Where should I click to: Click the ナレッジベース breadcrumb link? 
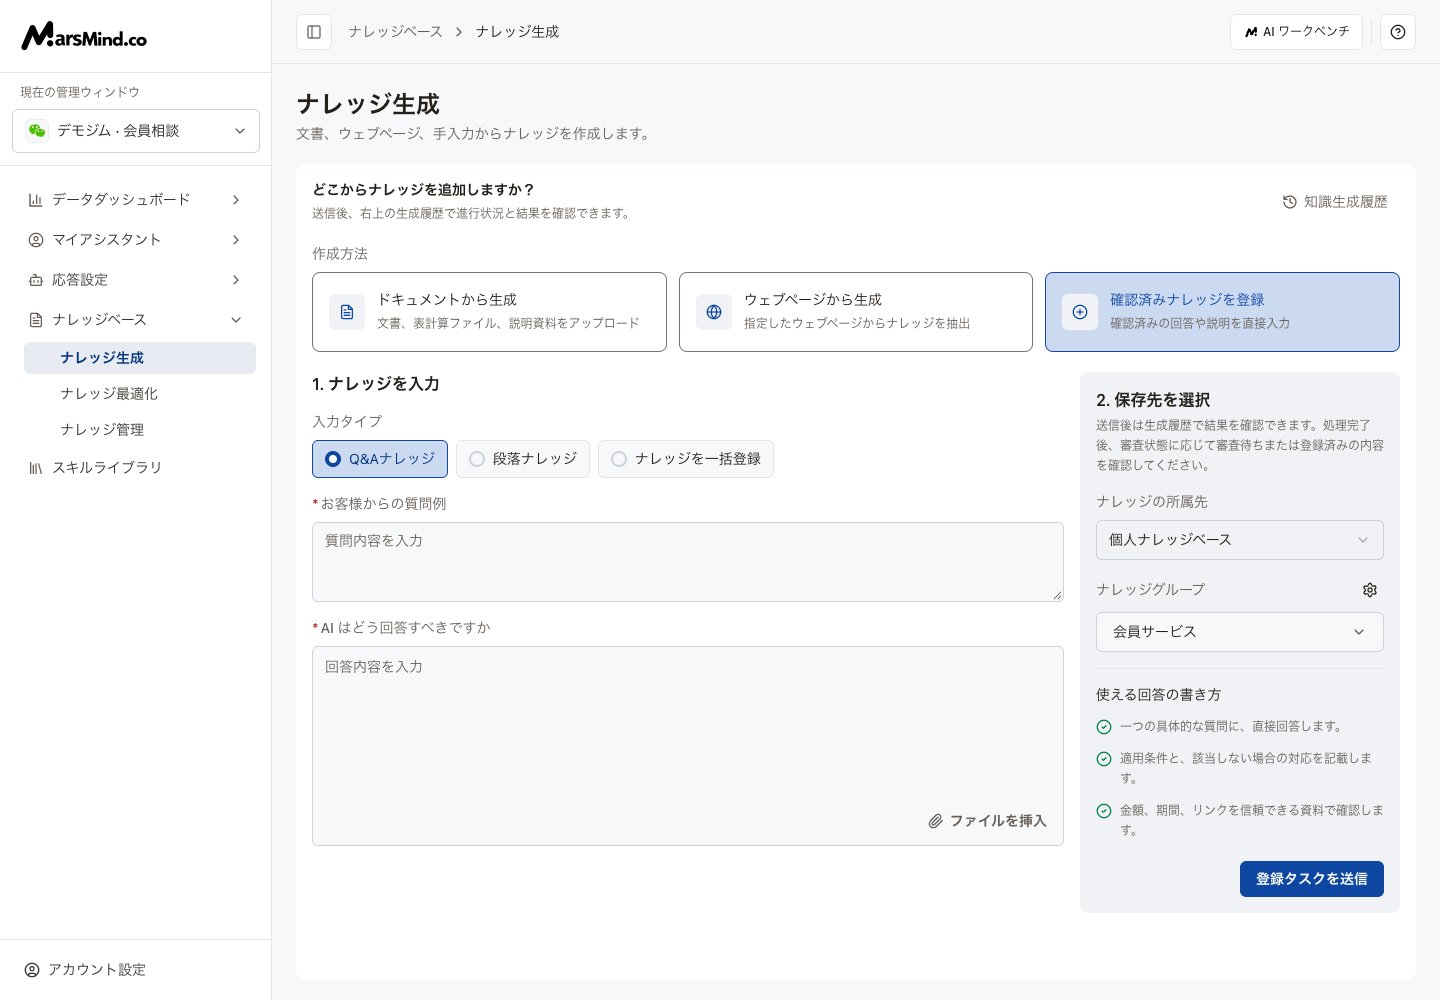coord(395,32)
